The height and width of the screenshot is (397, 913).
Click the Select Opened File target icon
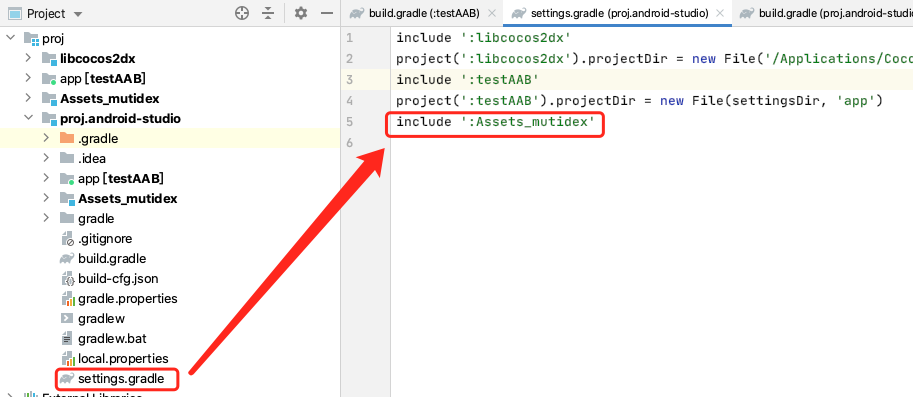[242, 13]
